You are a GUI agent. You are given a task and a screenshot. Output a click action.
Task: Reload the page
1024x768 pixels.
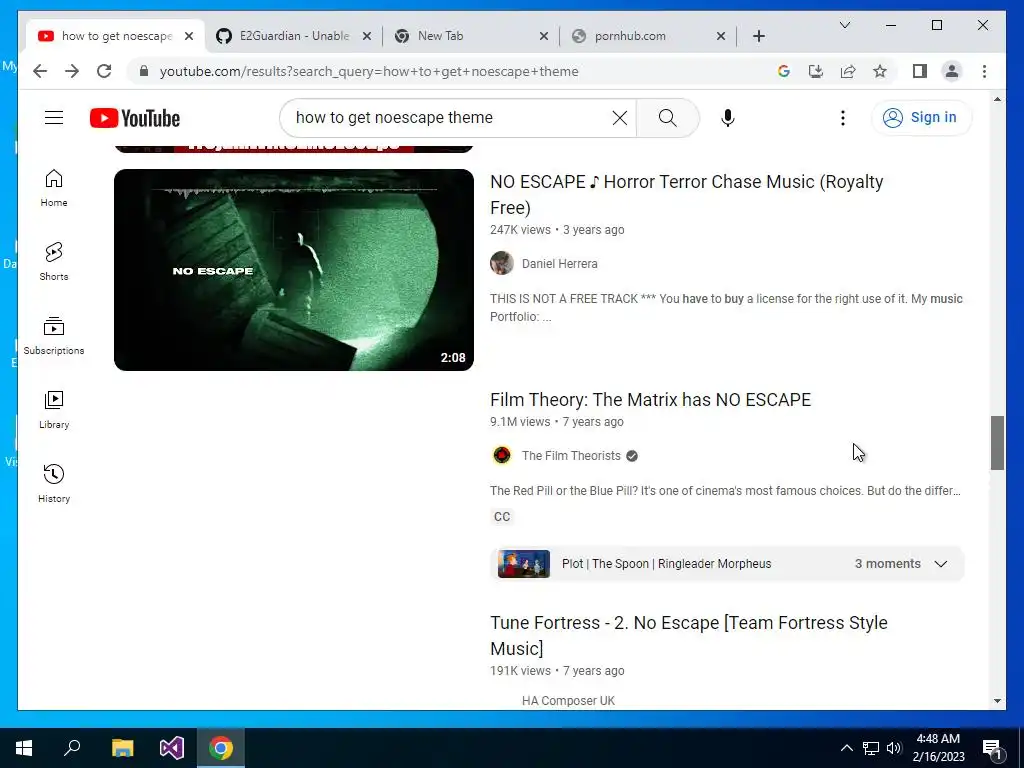(x=104, y=71)
